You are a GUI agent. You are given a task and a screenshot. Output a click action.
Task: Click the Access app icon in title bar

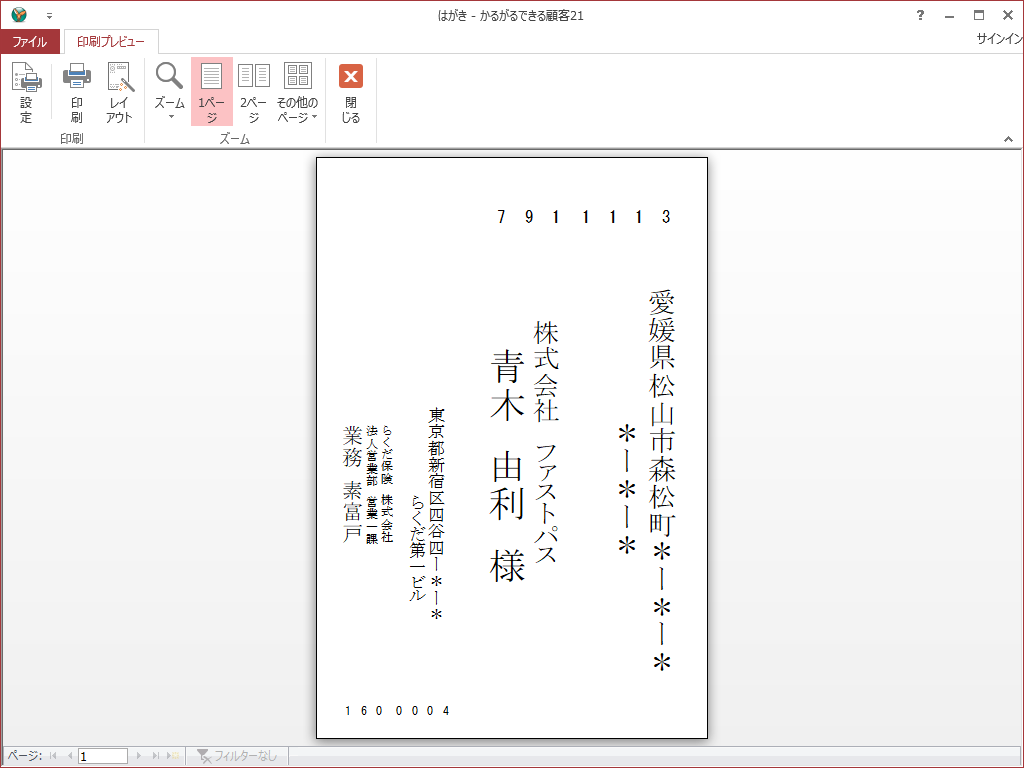pos(19,15)
